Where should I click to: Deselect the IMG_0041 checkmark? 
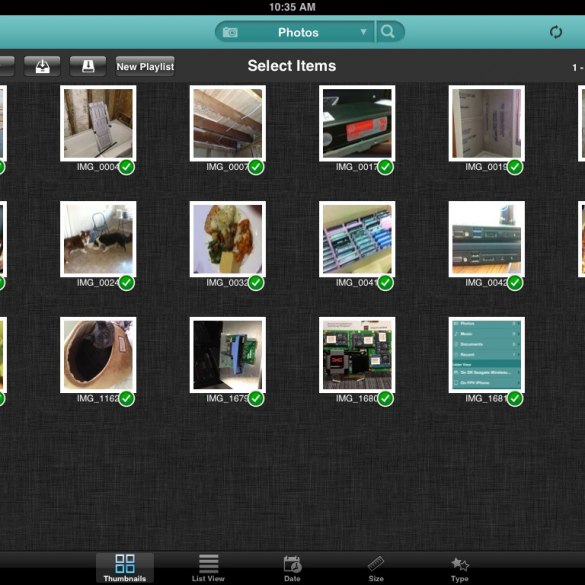[385, 283]
